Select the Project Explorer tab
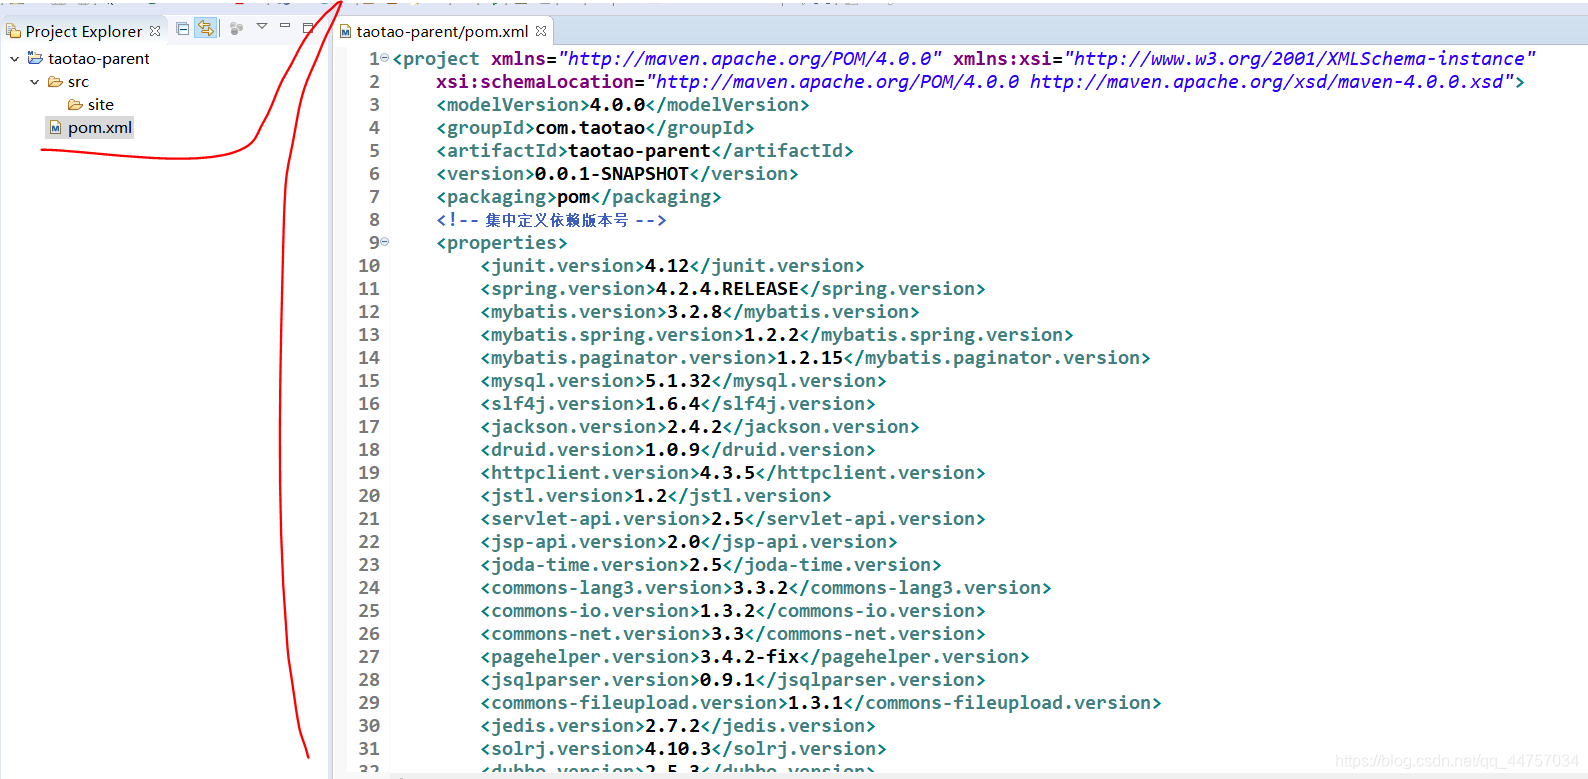The width and height of the screenshot is (1588, 779). point(84,31)
